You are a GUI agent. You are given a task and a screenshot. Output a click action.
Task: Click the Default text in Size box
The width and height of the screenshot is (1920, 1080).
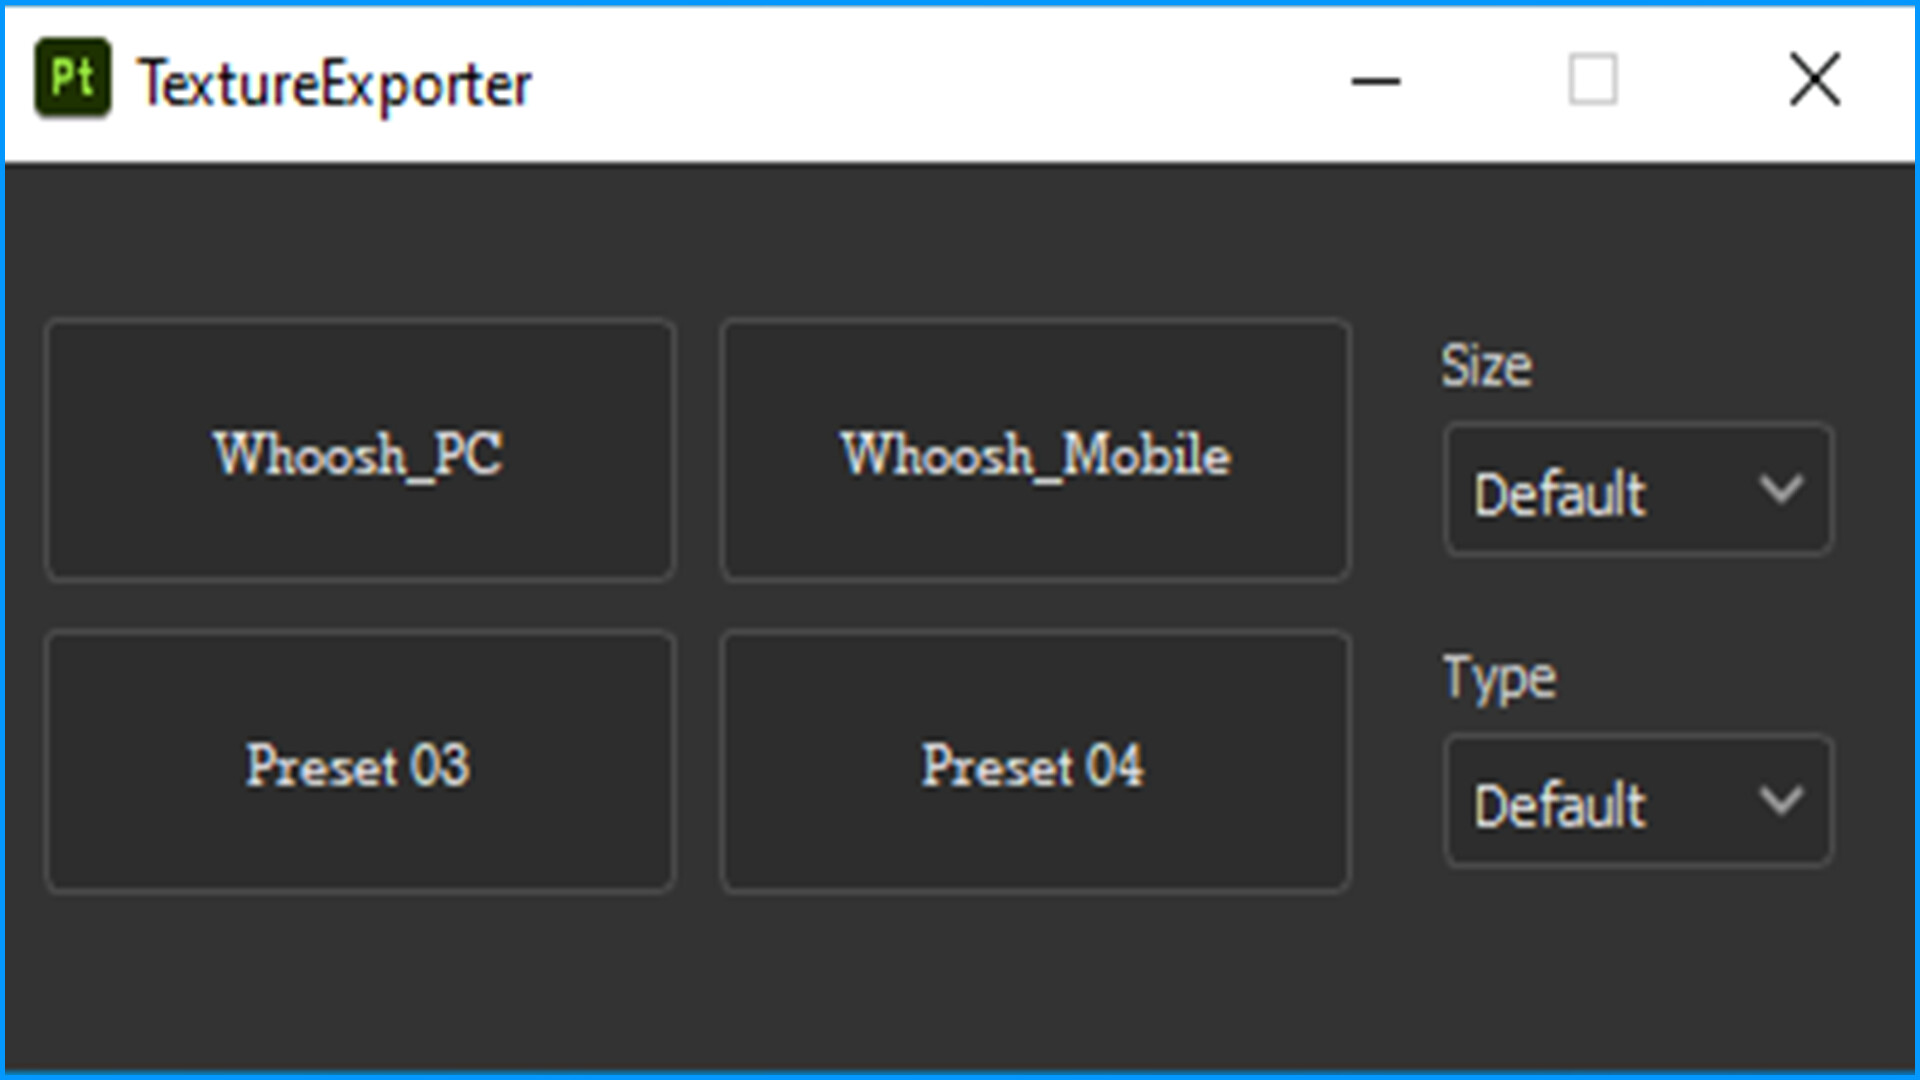1560,494
